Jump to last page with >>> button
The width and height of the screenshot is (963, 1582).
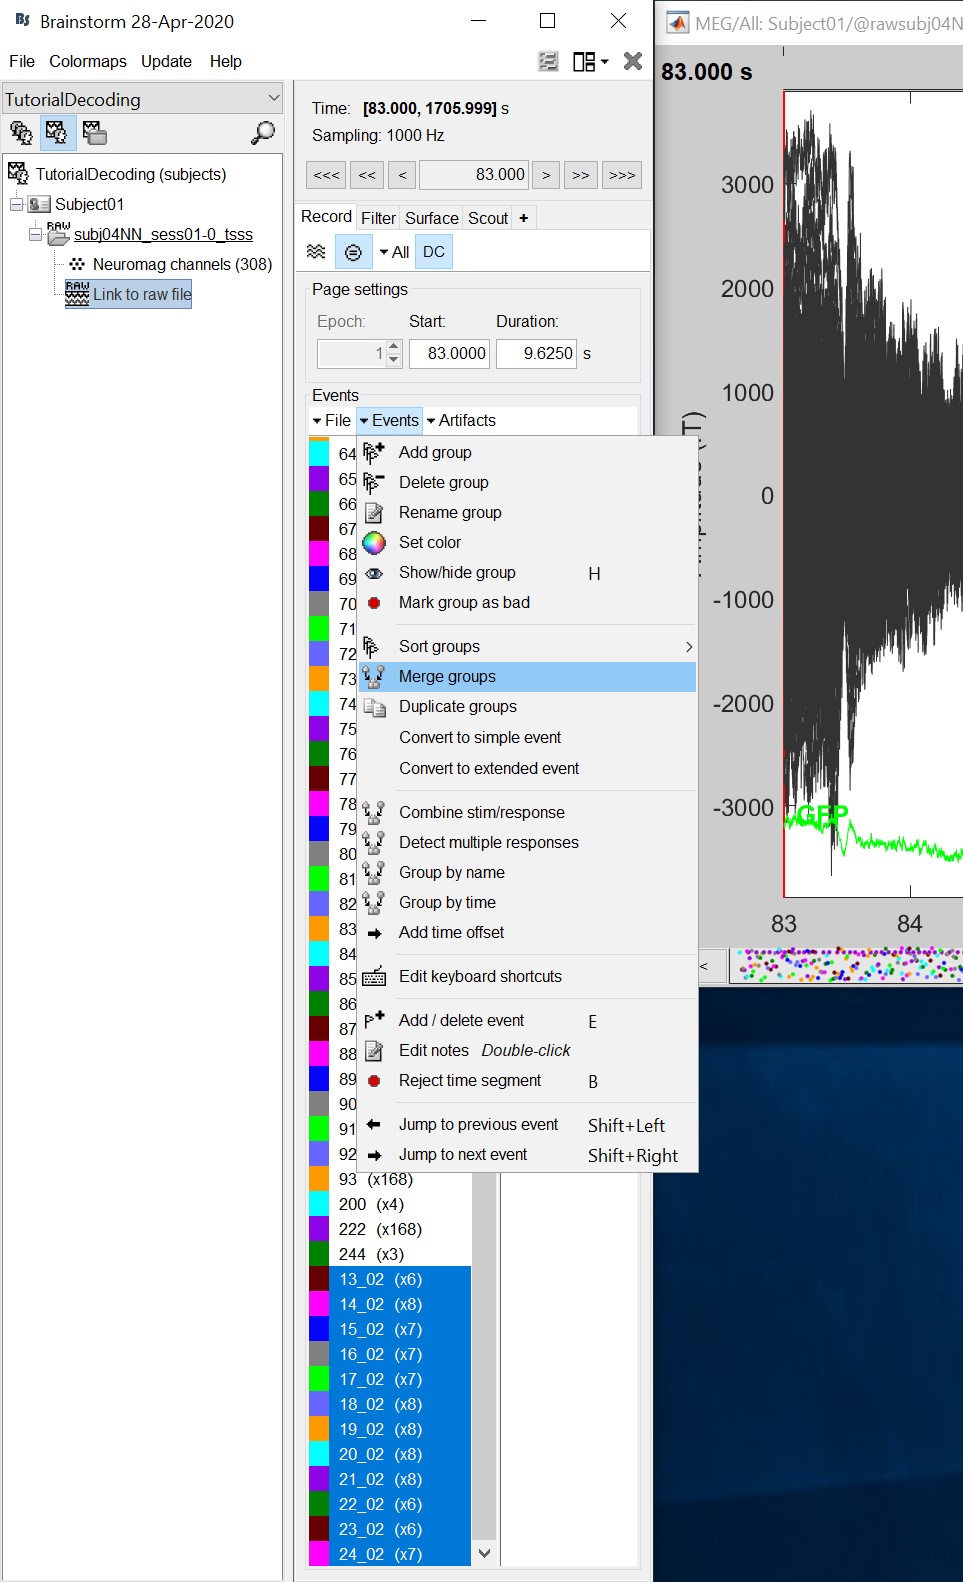pyautogui.click(x=621, y=175)
